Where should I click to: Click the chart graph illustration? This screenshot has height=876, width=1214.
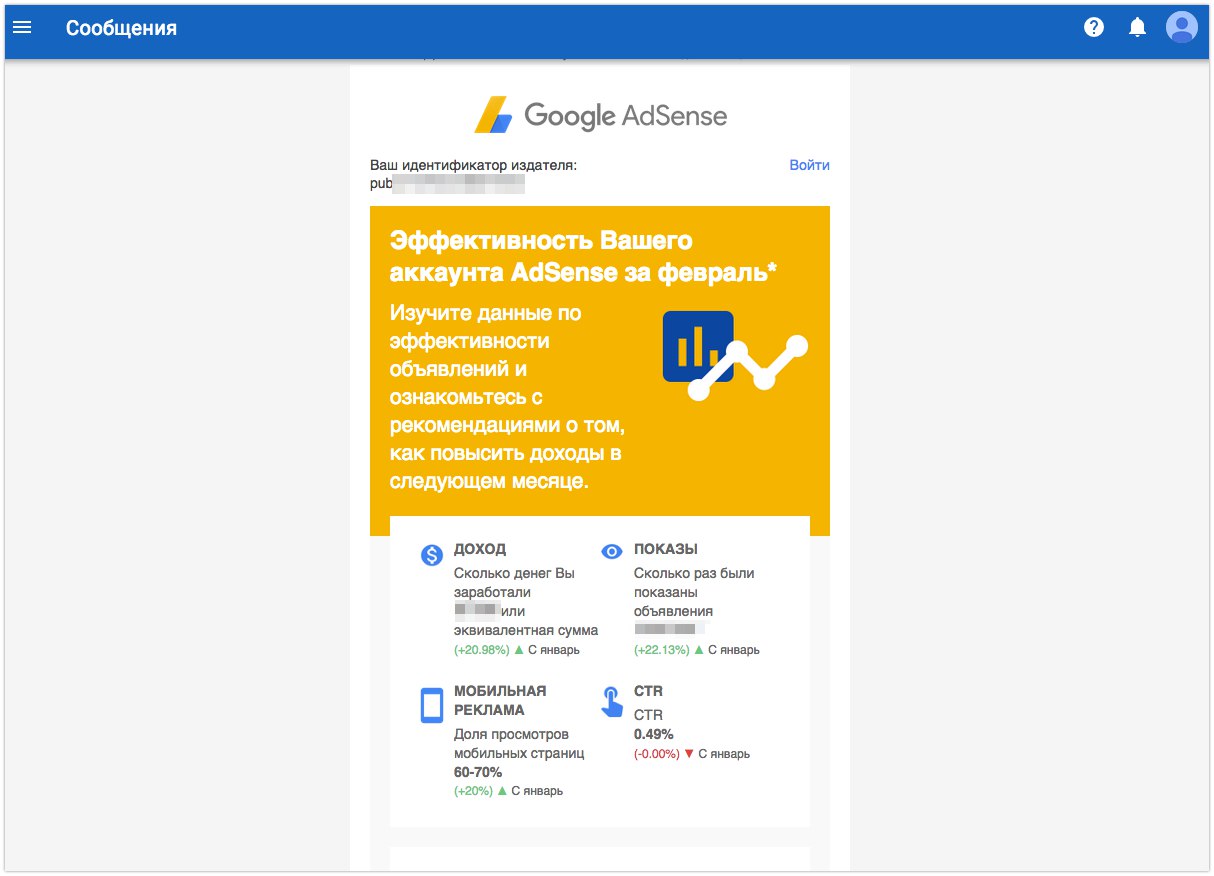pos(735,355)
